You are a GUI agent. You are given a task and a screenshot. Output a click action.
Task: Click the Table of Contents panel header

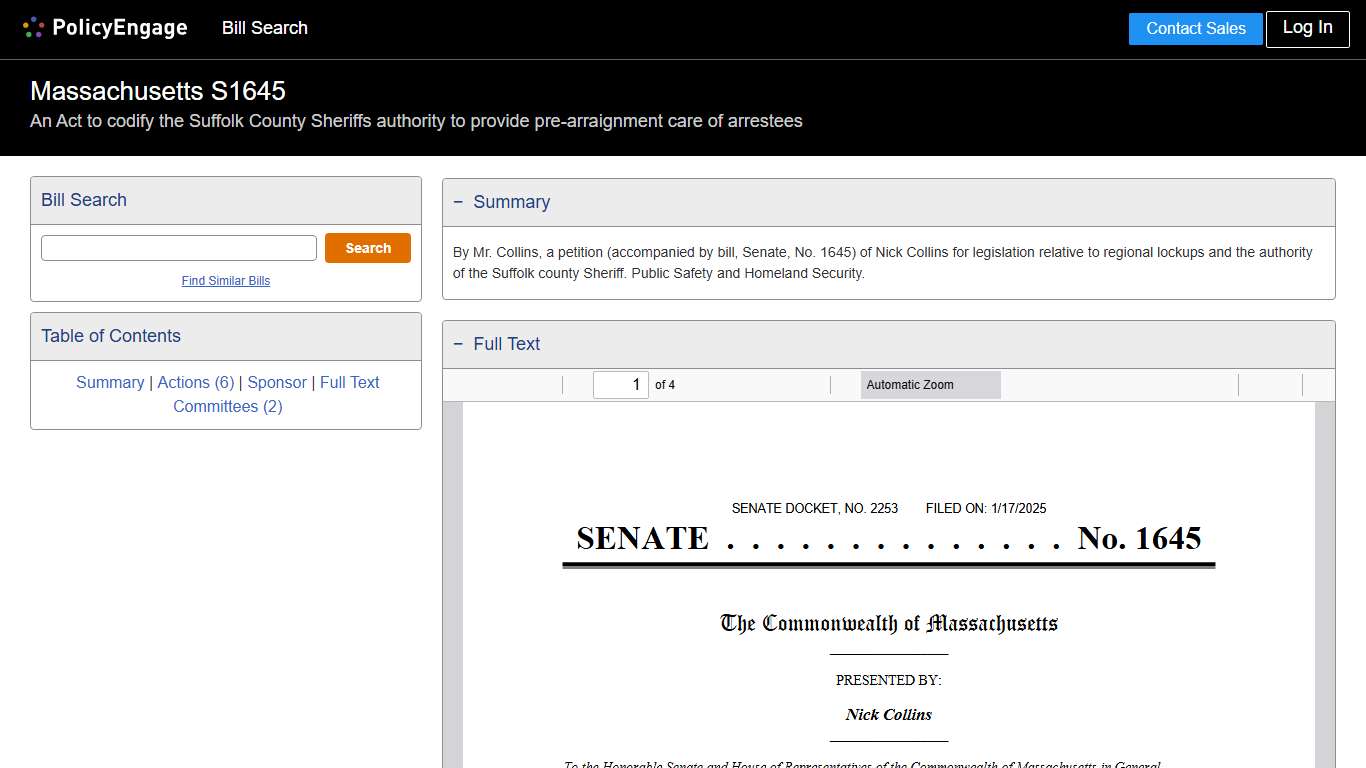(x=110, y=336)
